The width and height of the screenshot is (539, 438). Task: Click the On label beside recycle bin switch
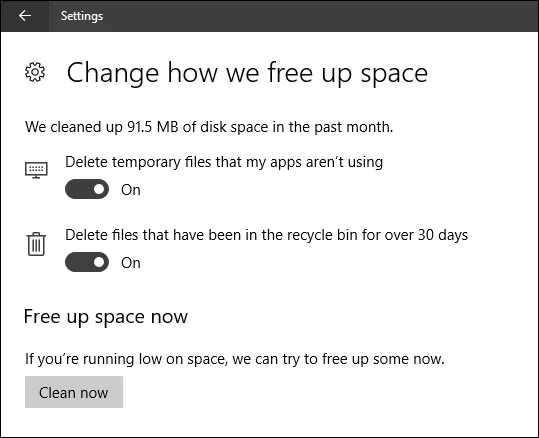click(131, 263)
